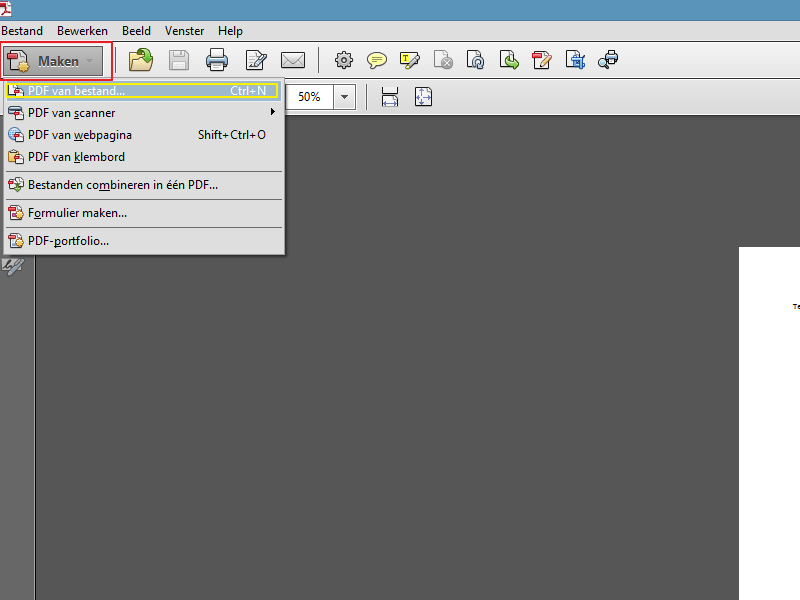Add a sticky note comment

377,60
